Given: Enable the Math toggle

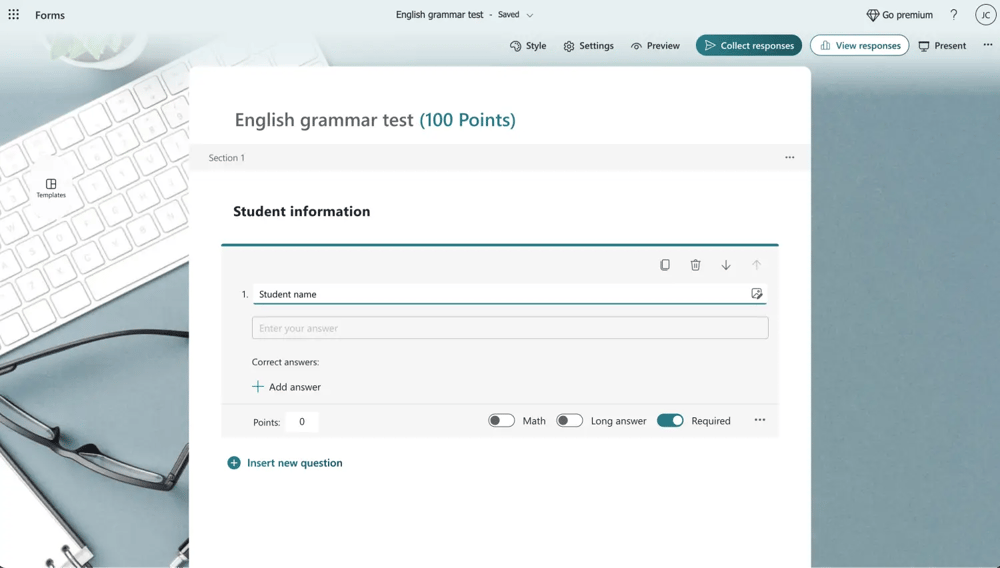Looking at the screenshot, I should coord(501,421).
